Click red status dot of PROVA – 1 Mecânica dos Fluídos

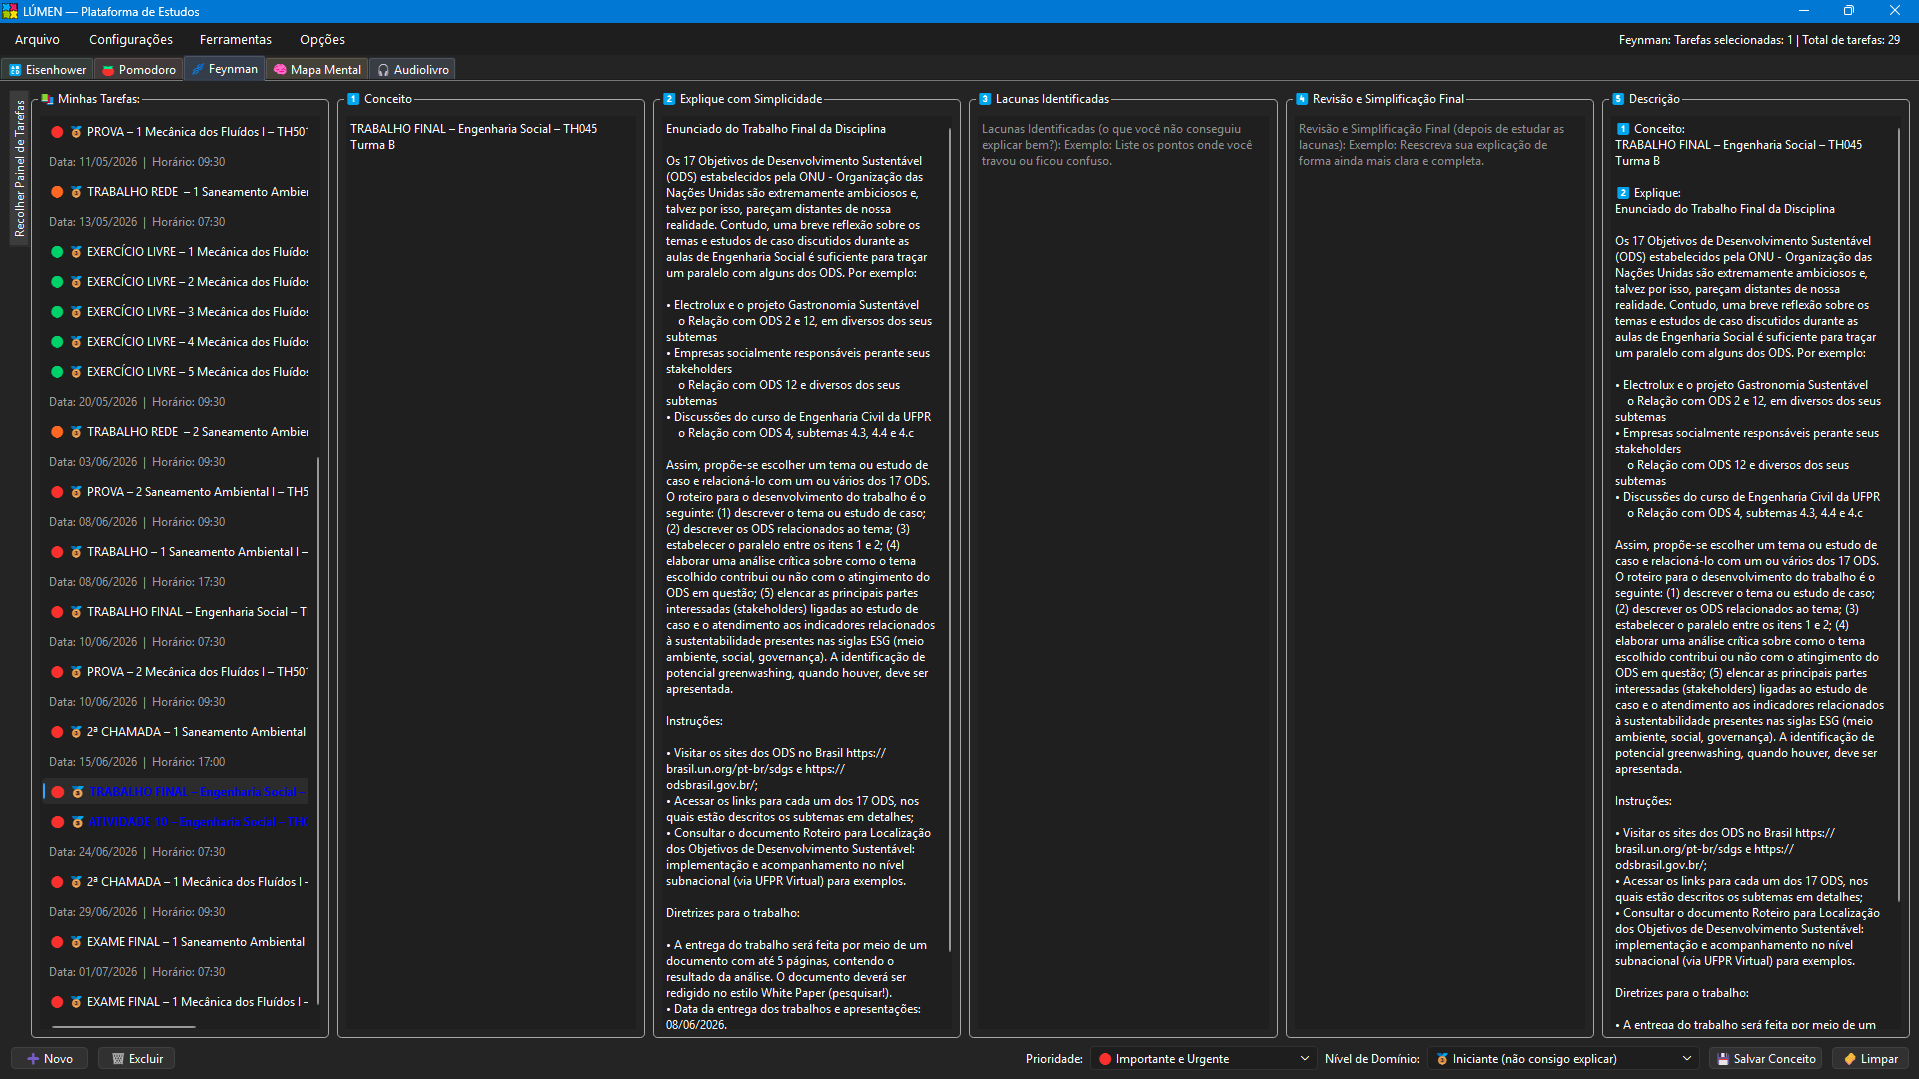point(58,132)
